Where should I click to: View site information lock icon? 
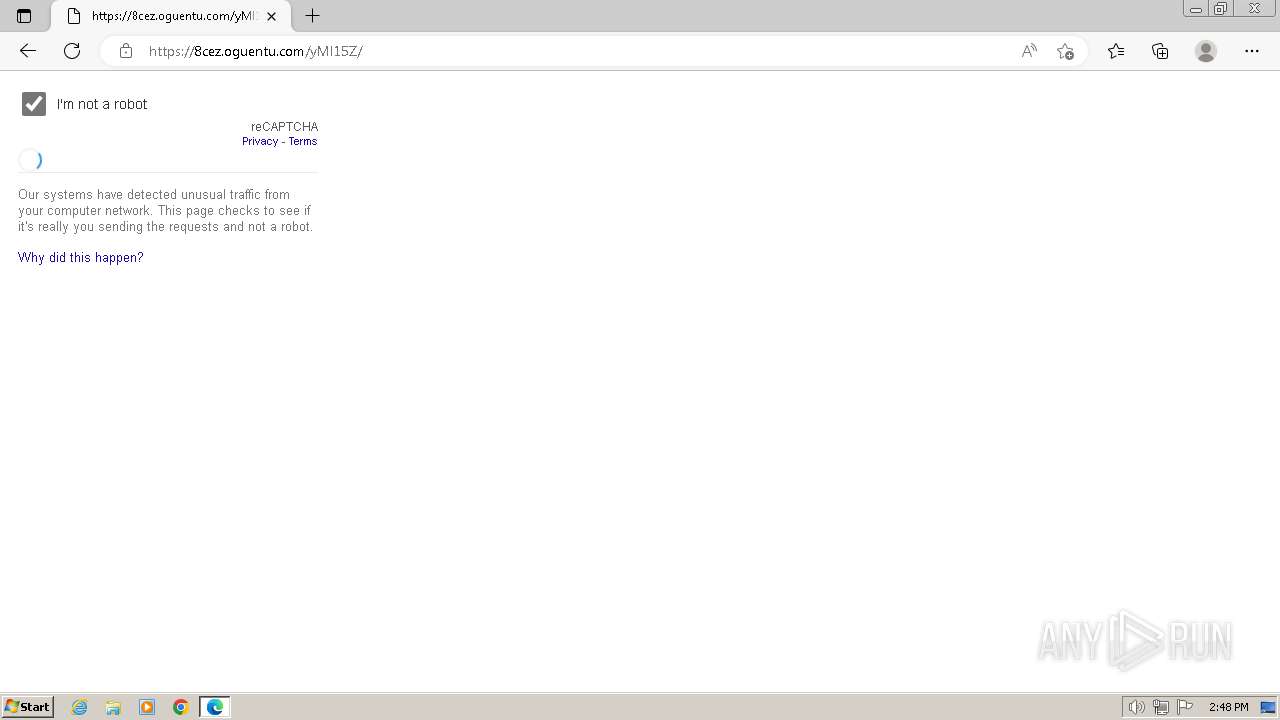[x=126, y=51]
